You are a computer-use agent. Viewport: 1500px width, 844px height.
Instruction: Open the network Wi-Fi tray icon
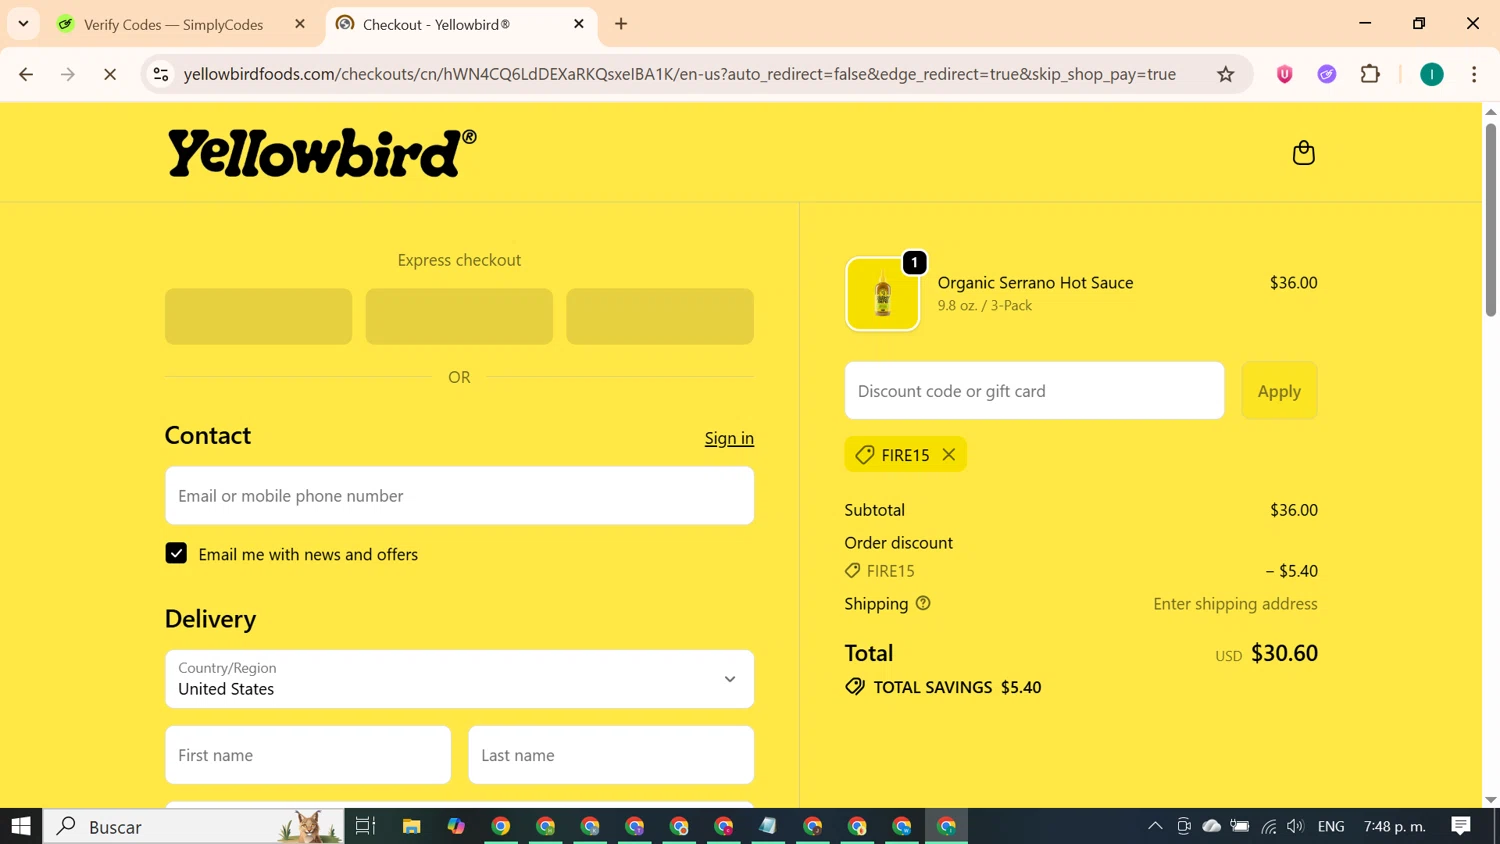click(x=1268, y=826)
